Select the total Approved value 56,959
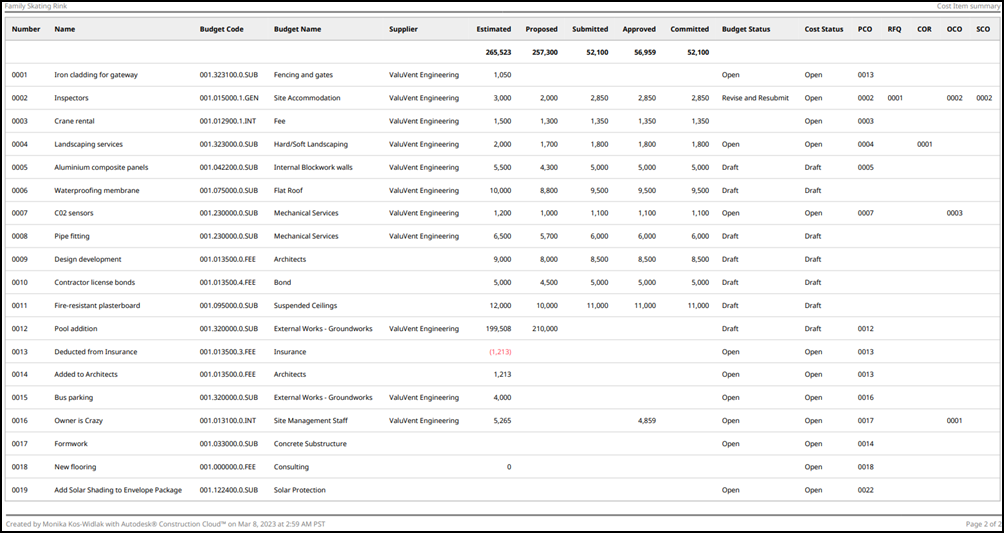This screenshot has height=533, width=1004. (645, 52)
